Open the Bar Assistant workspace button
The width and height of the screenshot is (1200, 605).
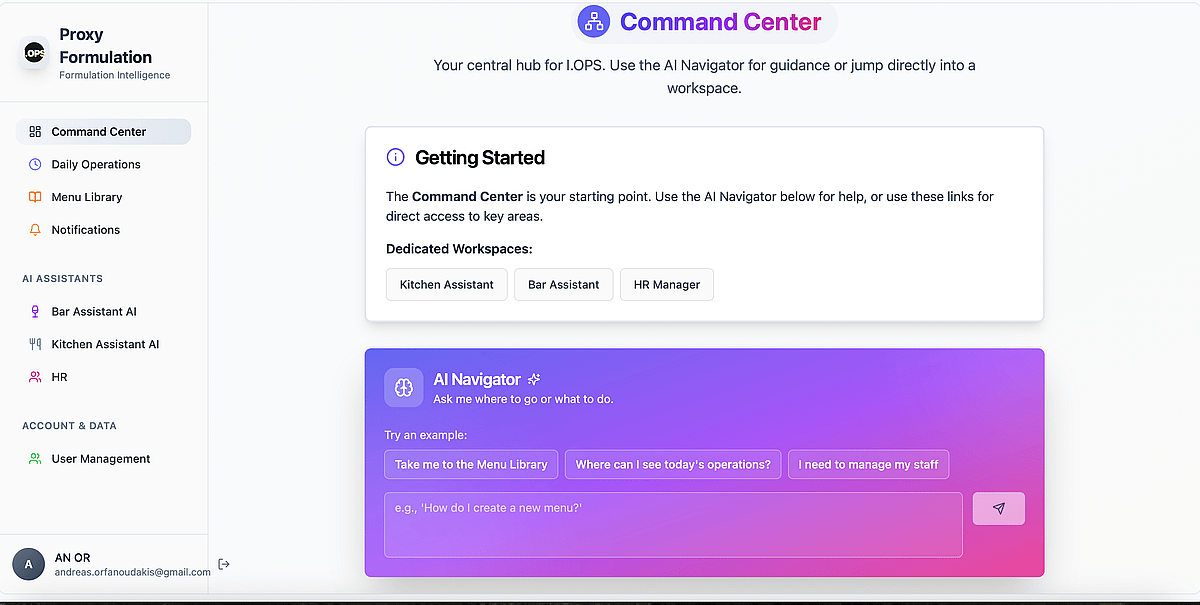563,284
